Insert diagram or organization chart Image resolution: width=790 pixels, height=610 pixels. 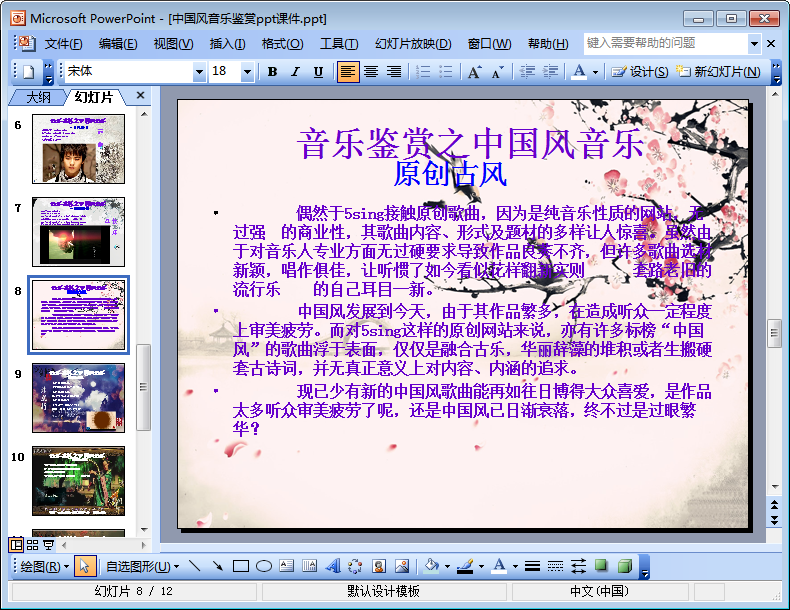point(356,567)
